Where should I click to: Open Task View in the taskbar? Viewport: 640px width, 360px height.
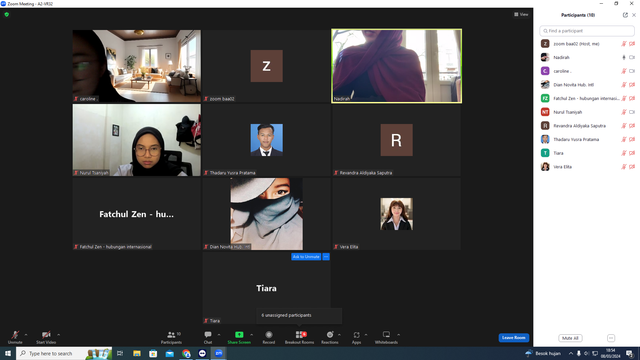click(x=120, y=353)
